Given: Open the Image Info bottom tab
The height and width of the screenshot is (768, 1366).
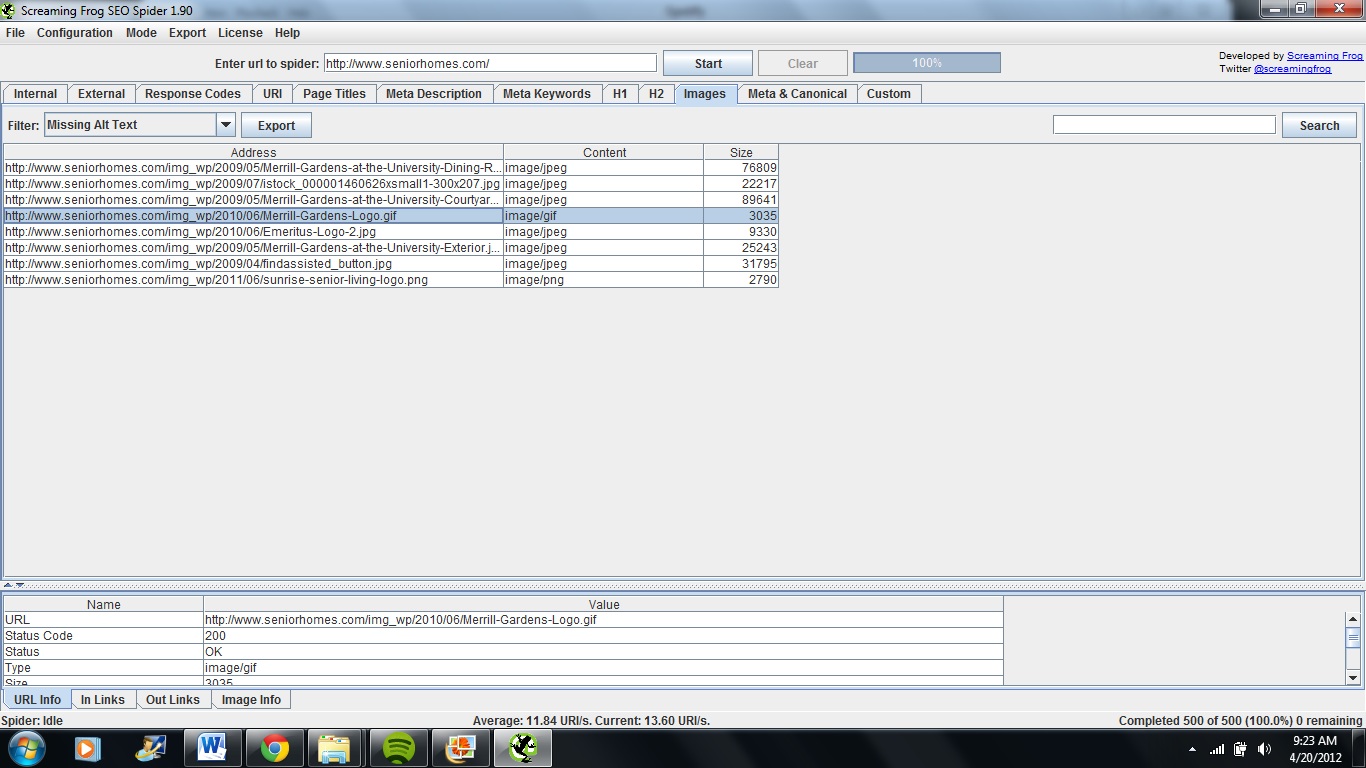Looking at the screenshot, I should tap(251, 700).
